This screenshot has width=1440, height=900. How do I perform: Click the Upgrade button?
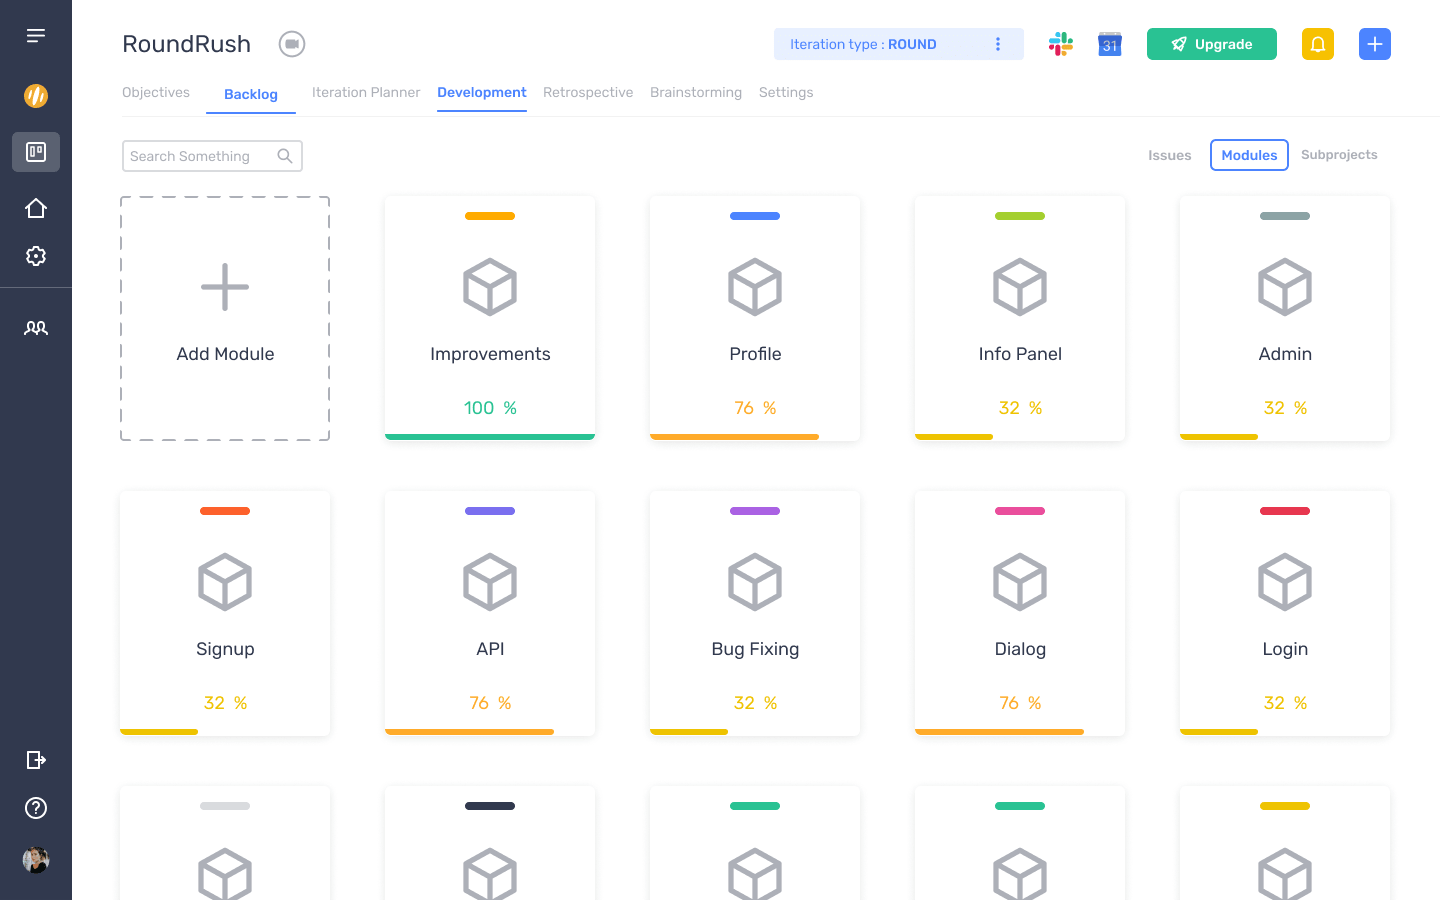pyautogui.click(x=1212, y=44)
